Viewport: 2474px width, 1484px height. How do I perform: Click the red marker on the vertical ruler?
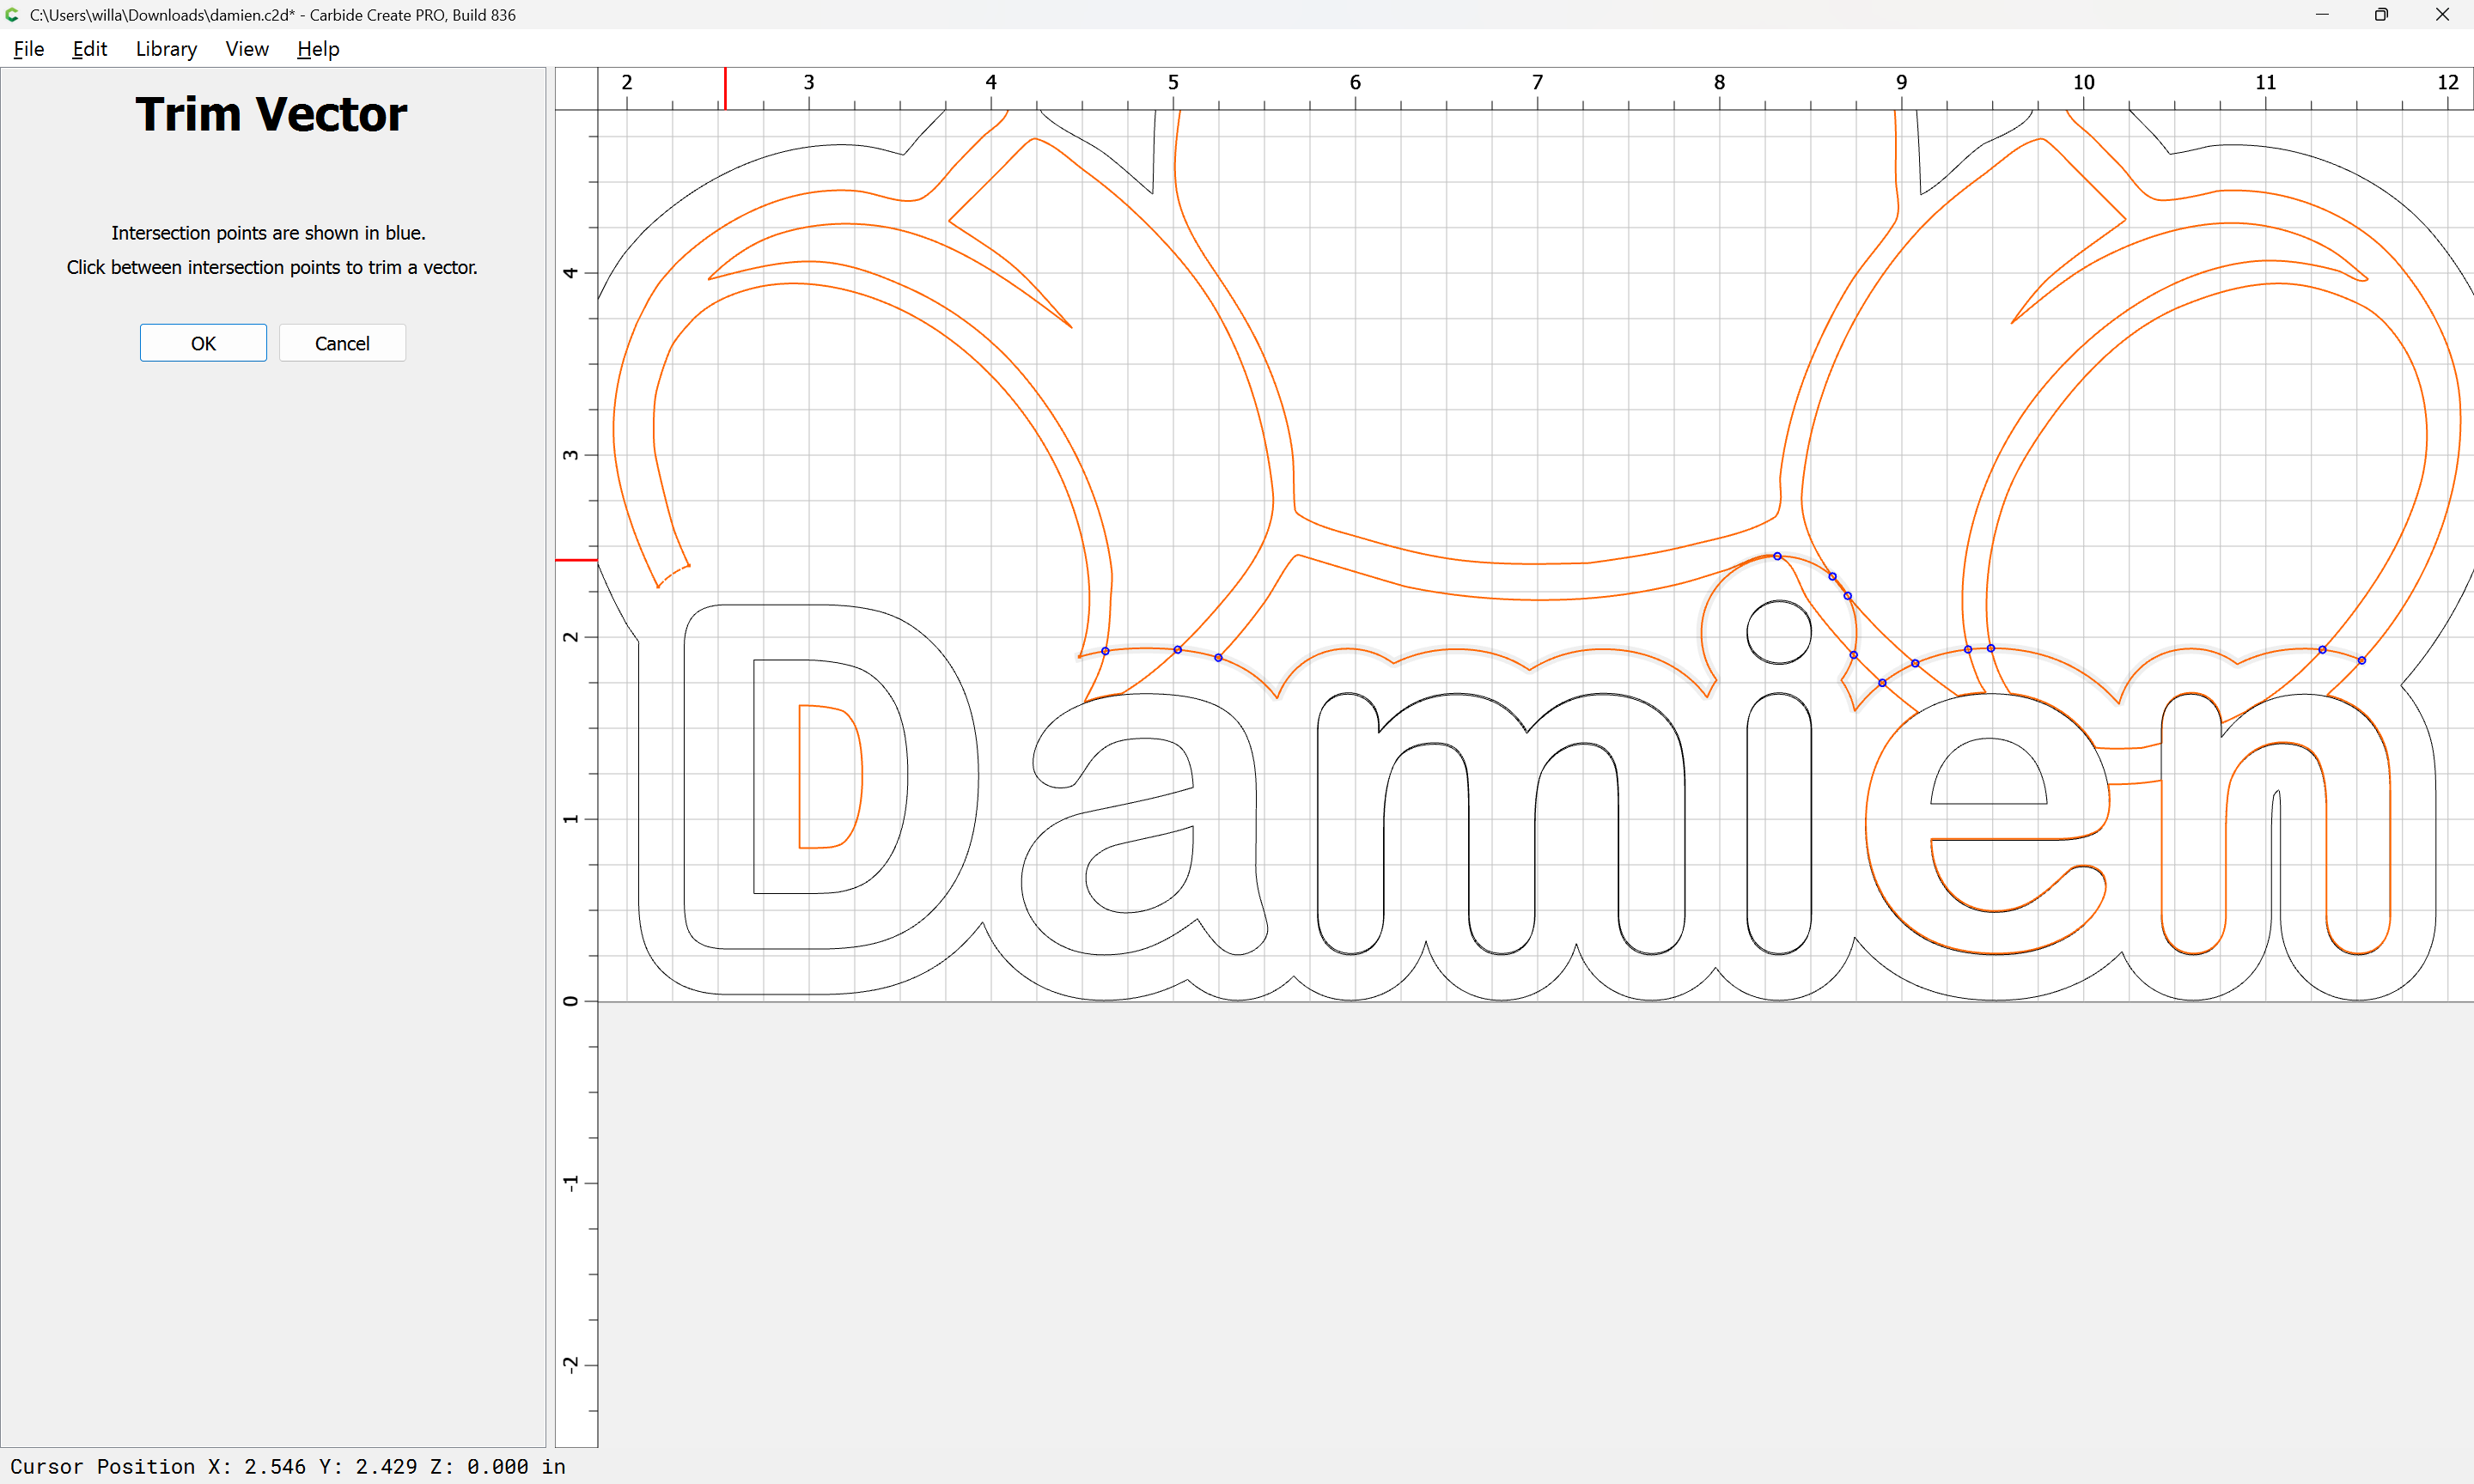pyautogui.click(x=576, y=560)
